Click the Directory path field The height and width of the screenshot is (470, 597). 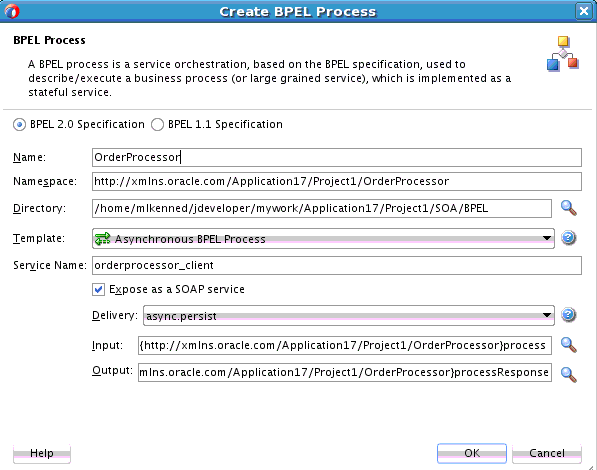(322, 208)
